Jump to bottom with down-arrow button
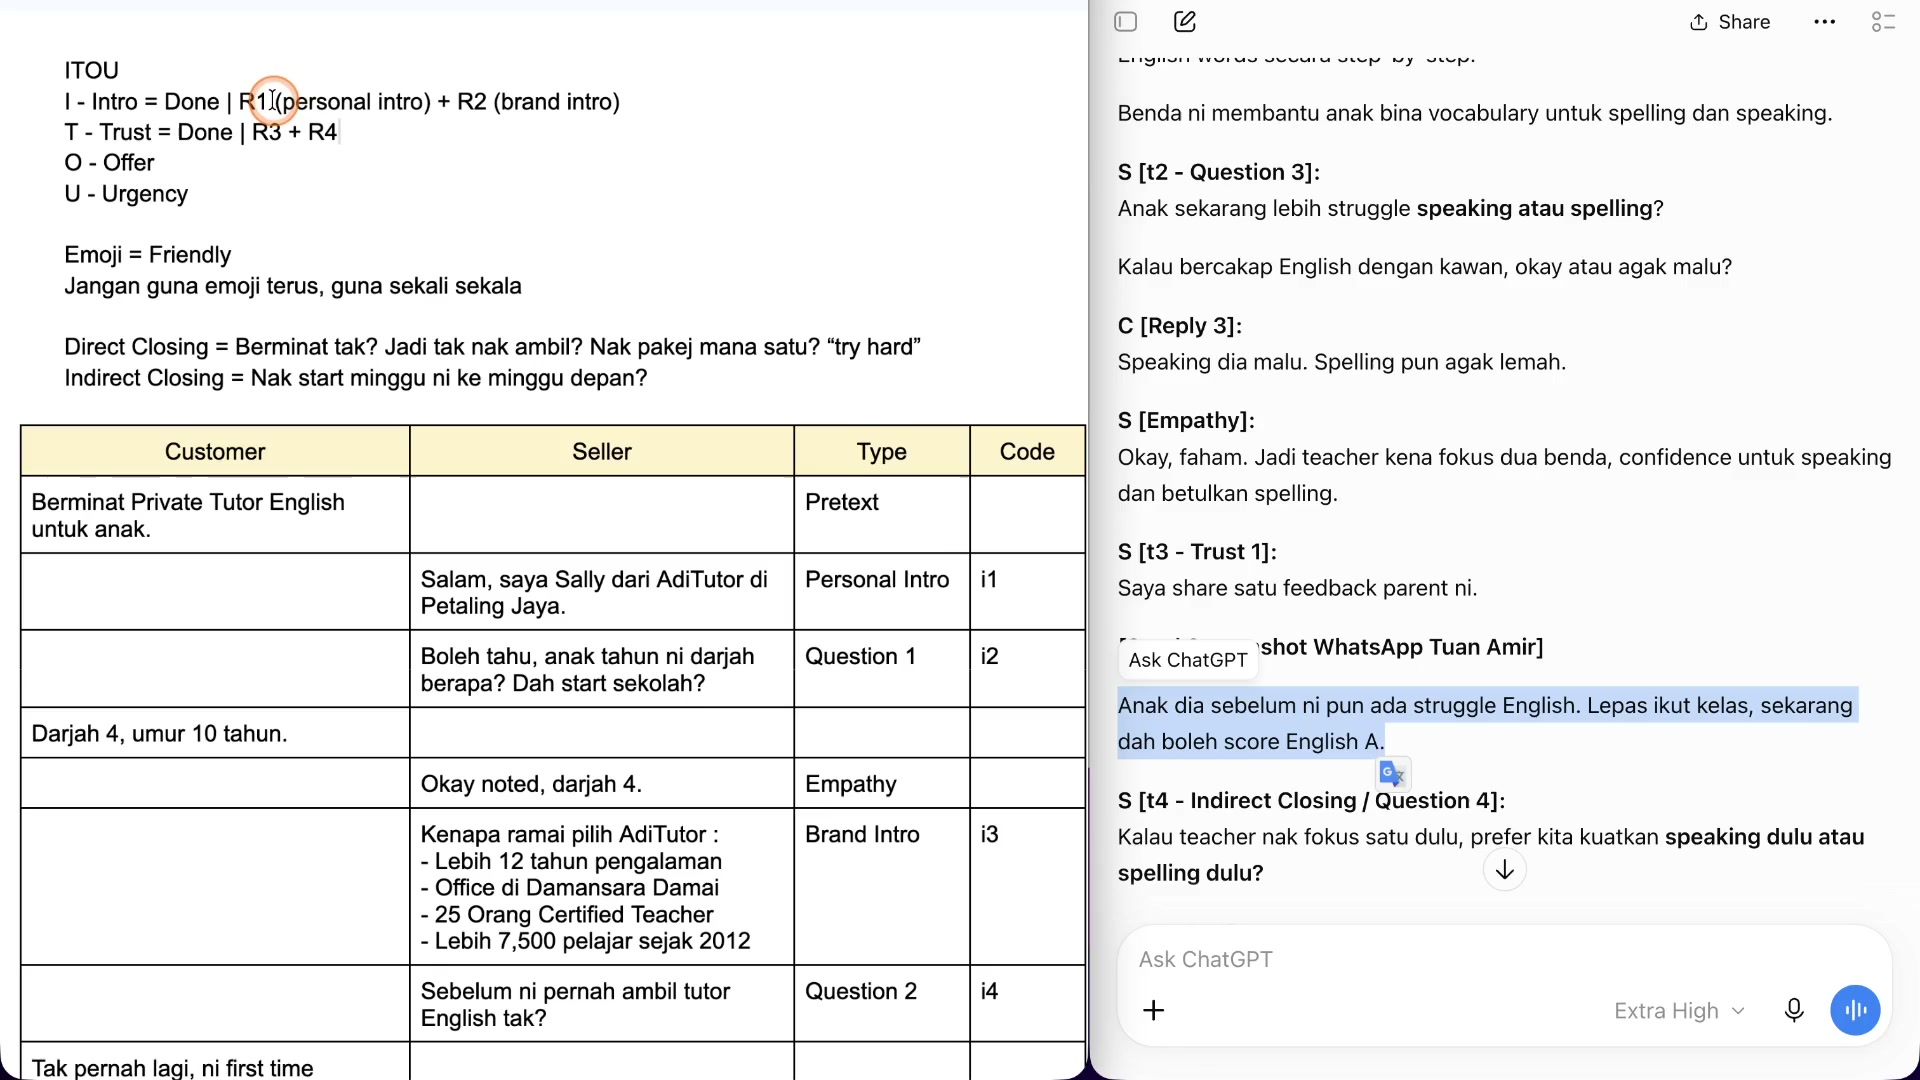1920x1080 pixels. [x=1504, y=870]
